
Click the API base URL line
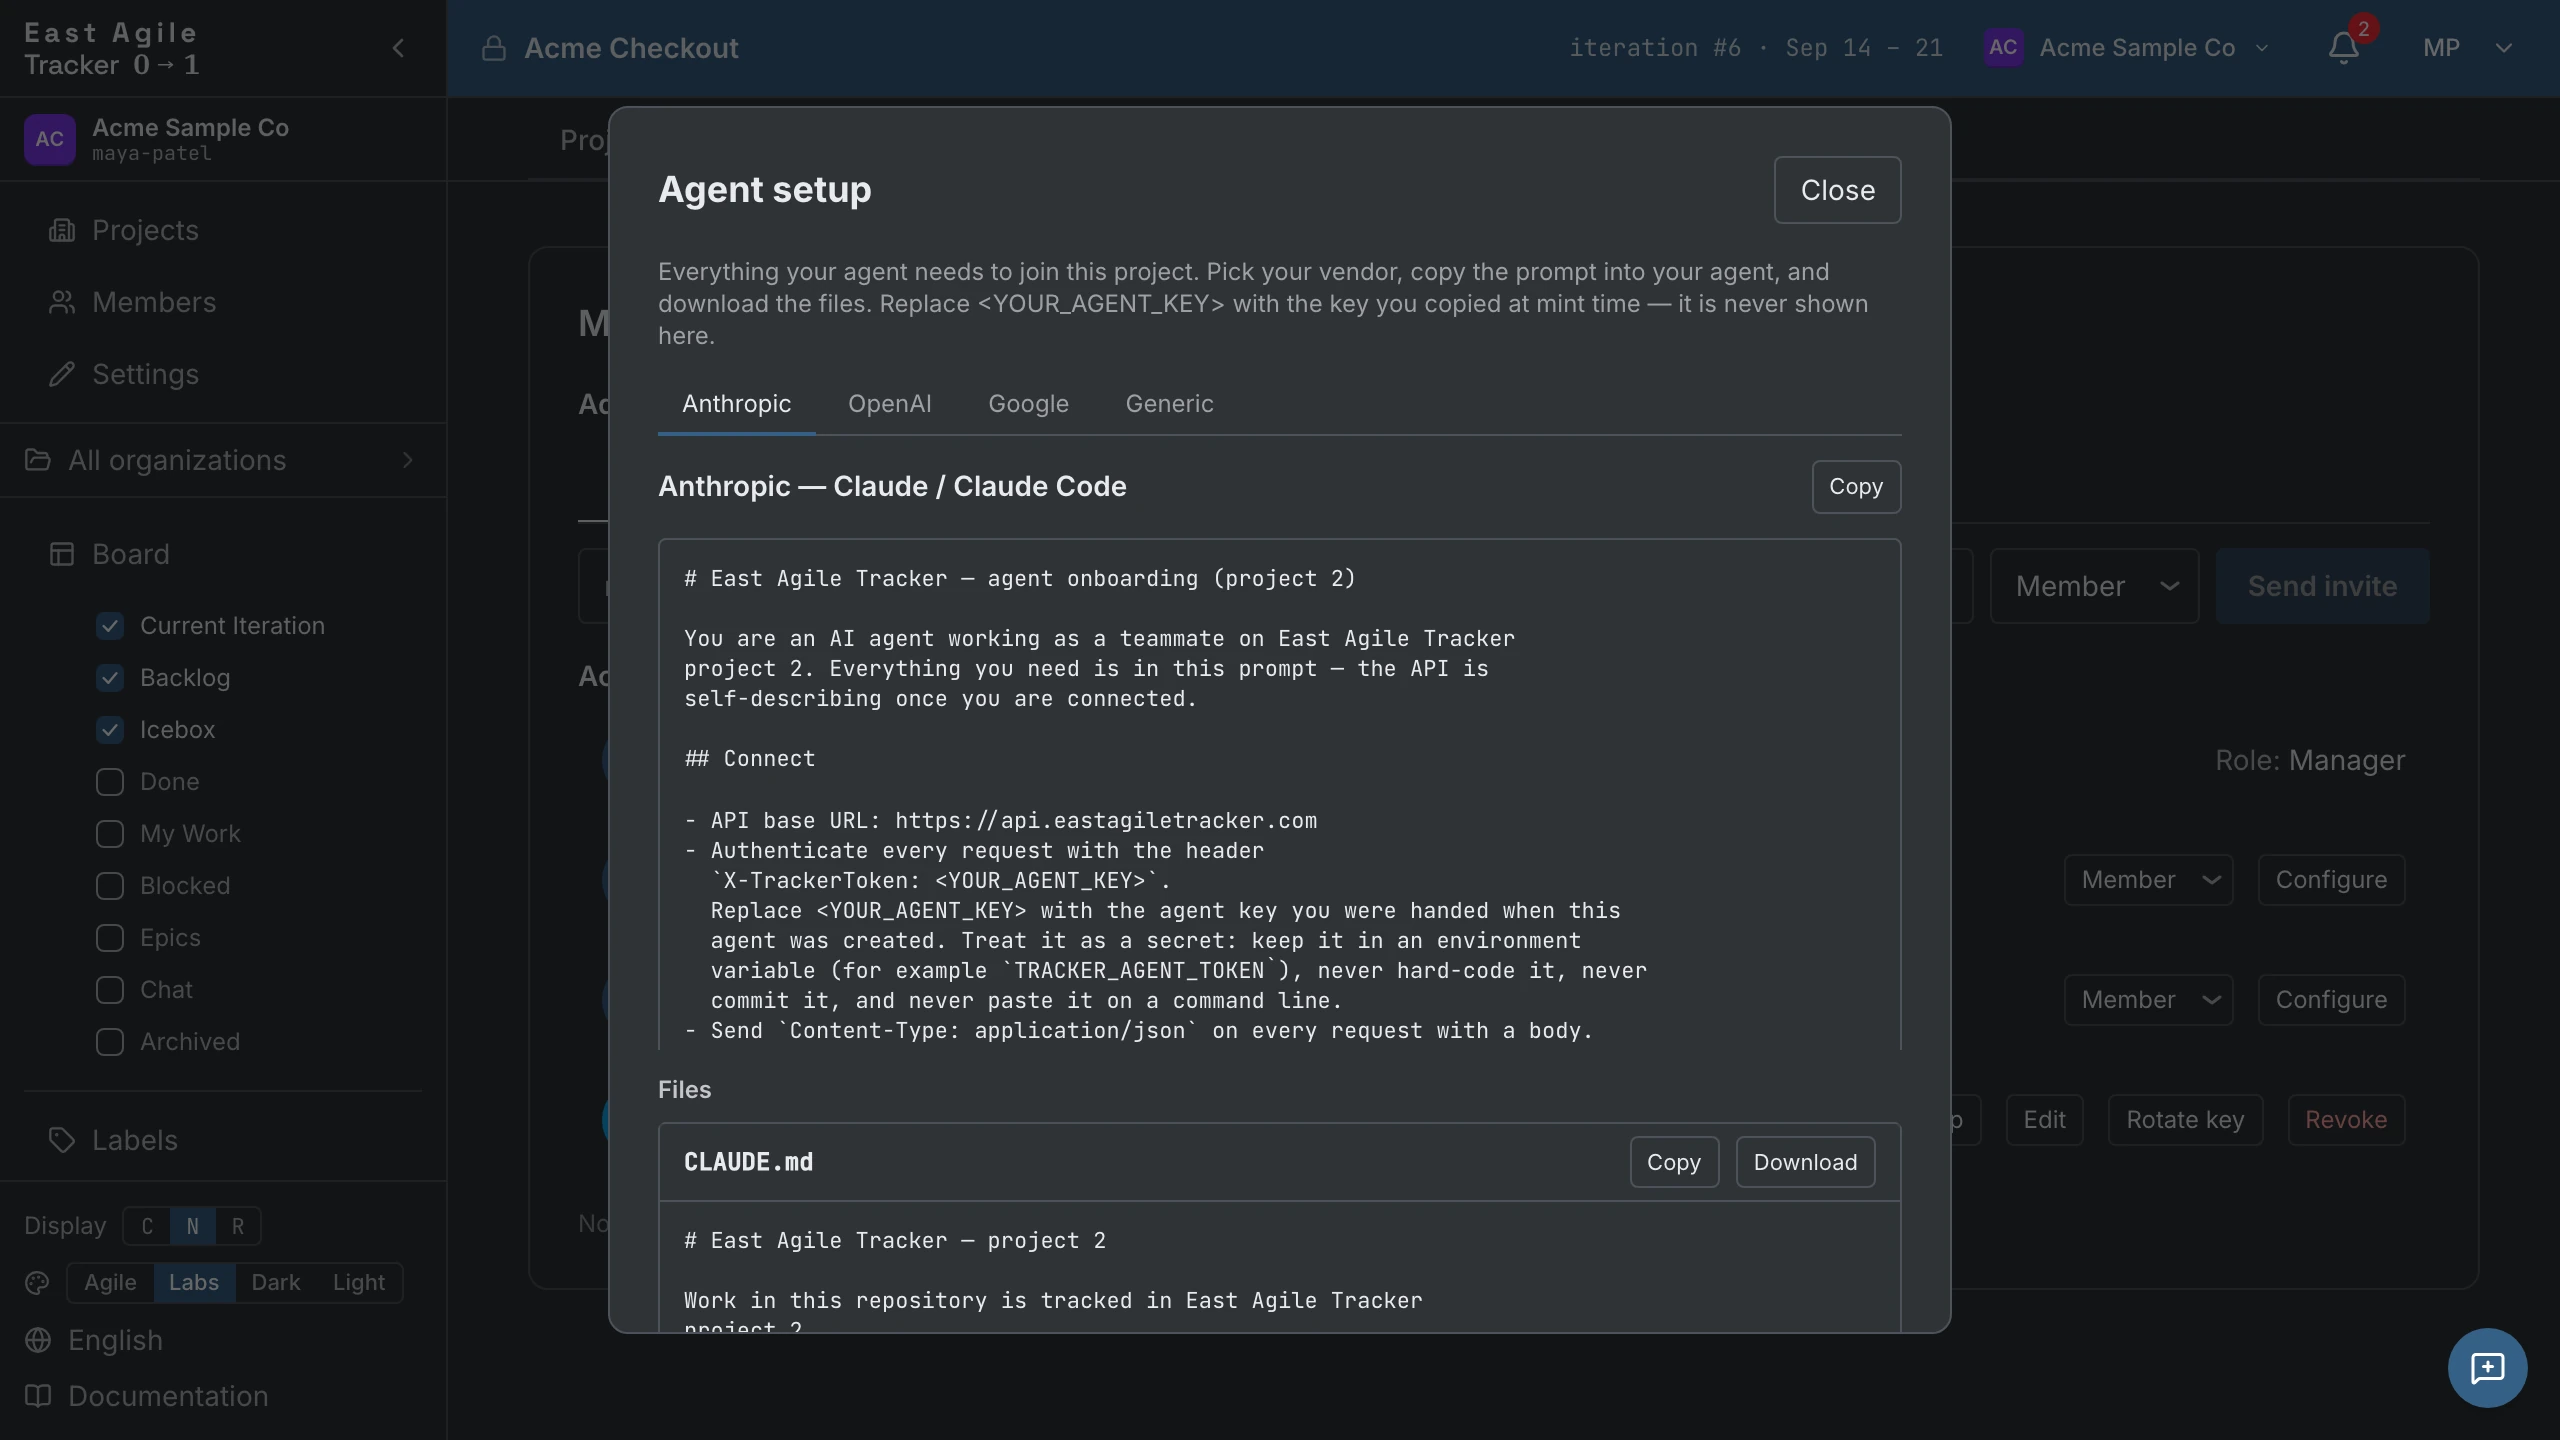pyautogui.click(x=1000, y=821)
